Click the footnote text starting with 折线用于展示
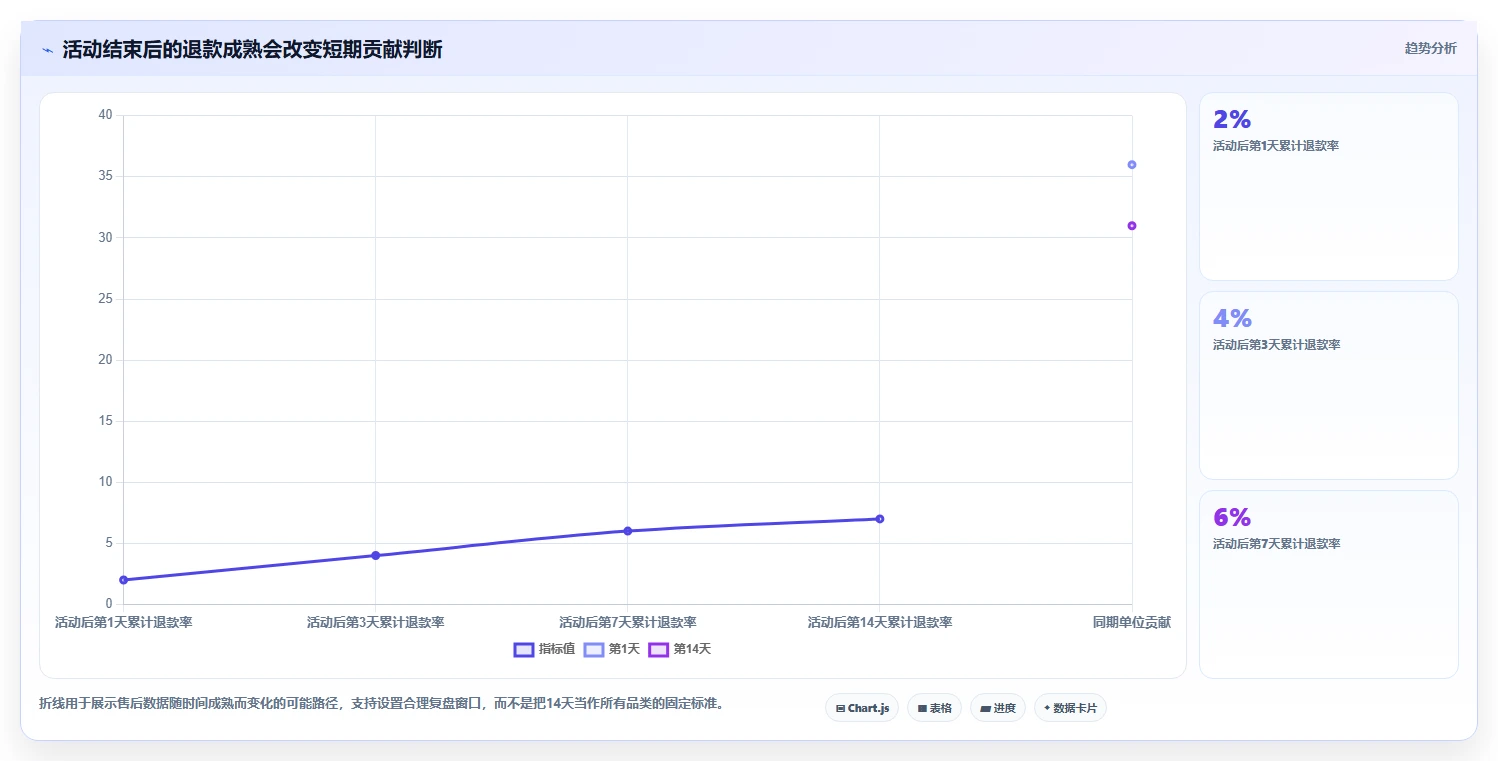 381,703
